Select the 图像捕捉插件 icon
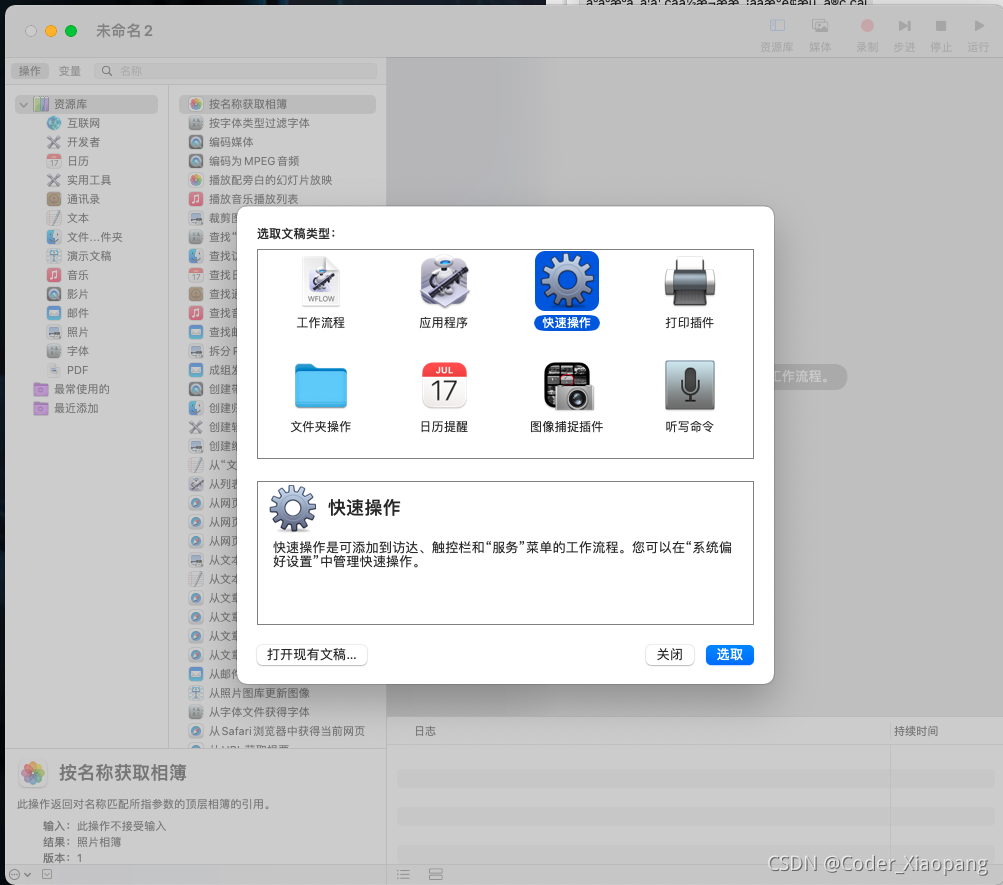This screenshot has width=1003, height=885. (567, 386)
